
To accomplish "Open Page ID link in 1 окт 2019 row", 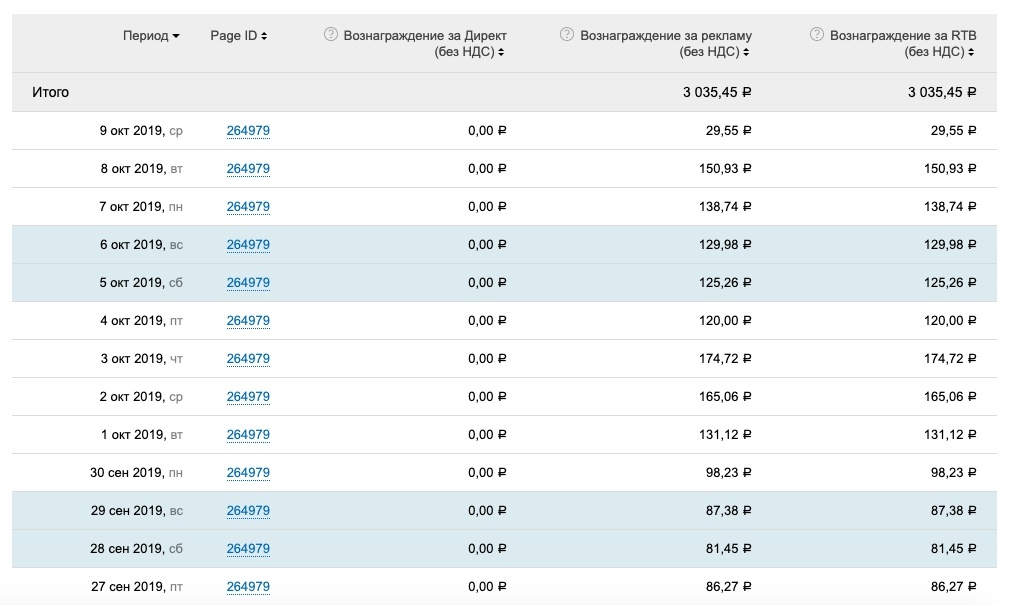I will tap(248, 435).
